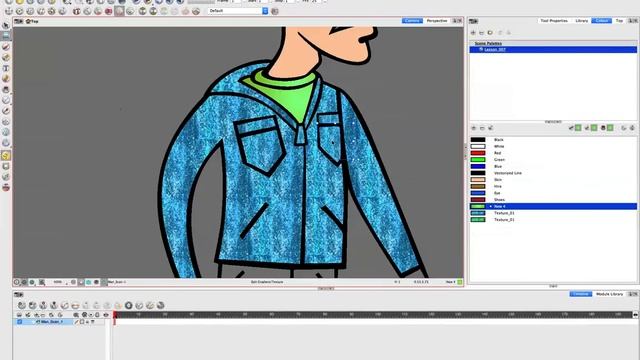Toggle the eye icon in timeline layer header
The height and width of the screenshot is (360, 640).
pos(106,315)
